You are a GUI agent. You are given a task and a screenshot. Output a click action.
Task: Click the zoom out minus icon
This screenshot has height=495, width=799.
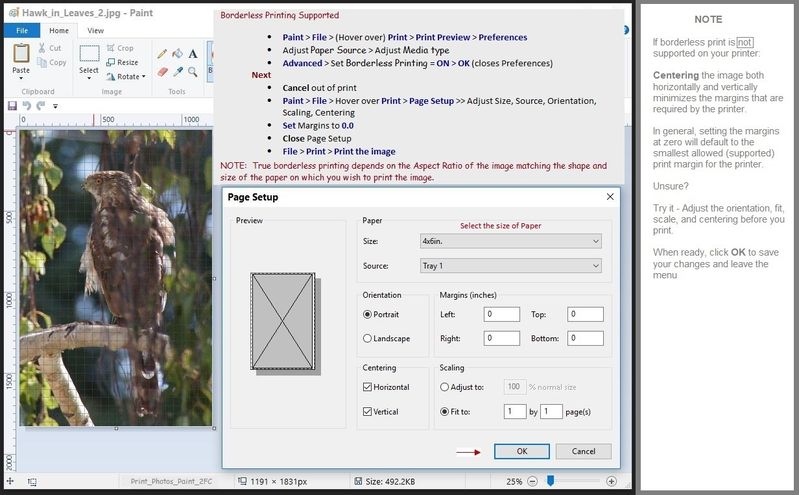534,481
